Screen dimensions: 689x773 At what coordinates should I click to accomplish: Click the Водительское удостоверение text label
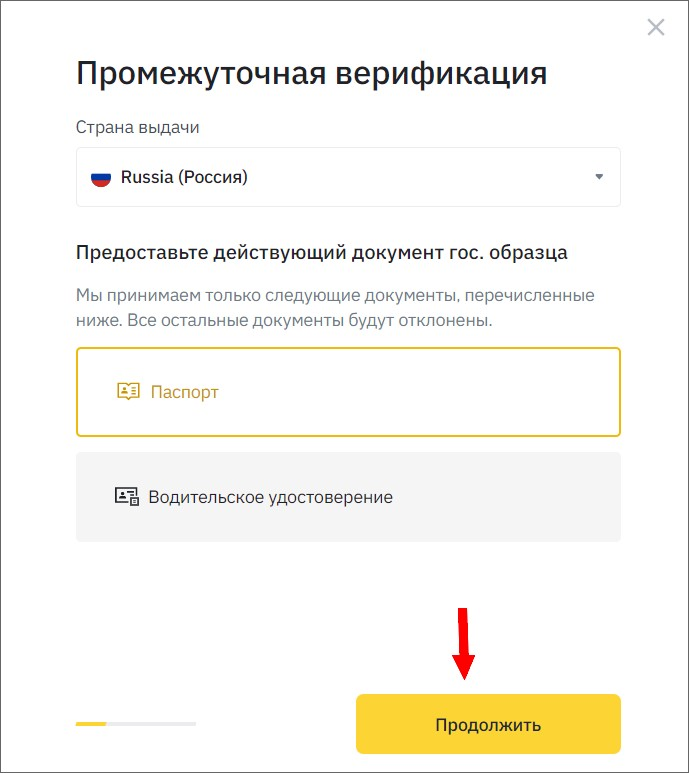click(271, 497)
